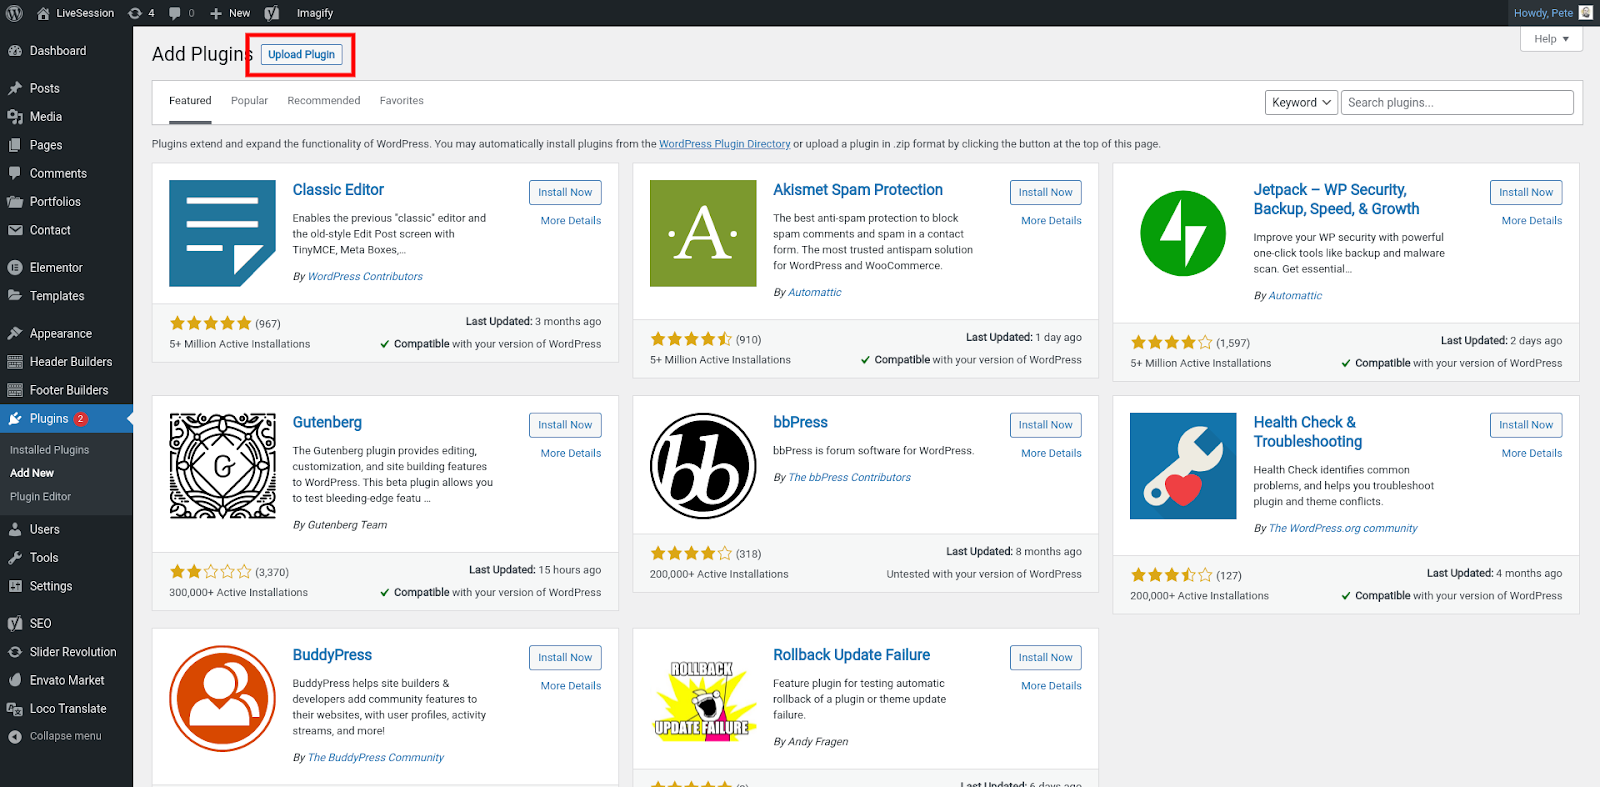The width and height of the screenshot is (1600, 787).
Task: Open Dashboard from the sidebar
Action: pos(58,51)
